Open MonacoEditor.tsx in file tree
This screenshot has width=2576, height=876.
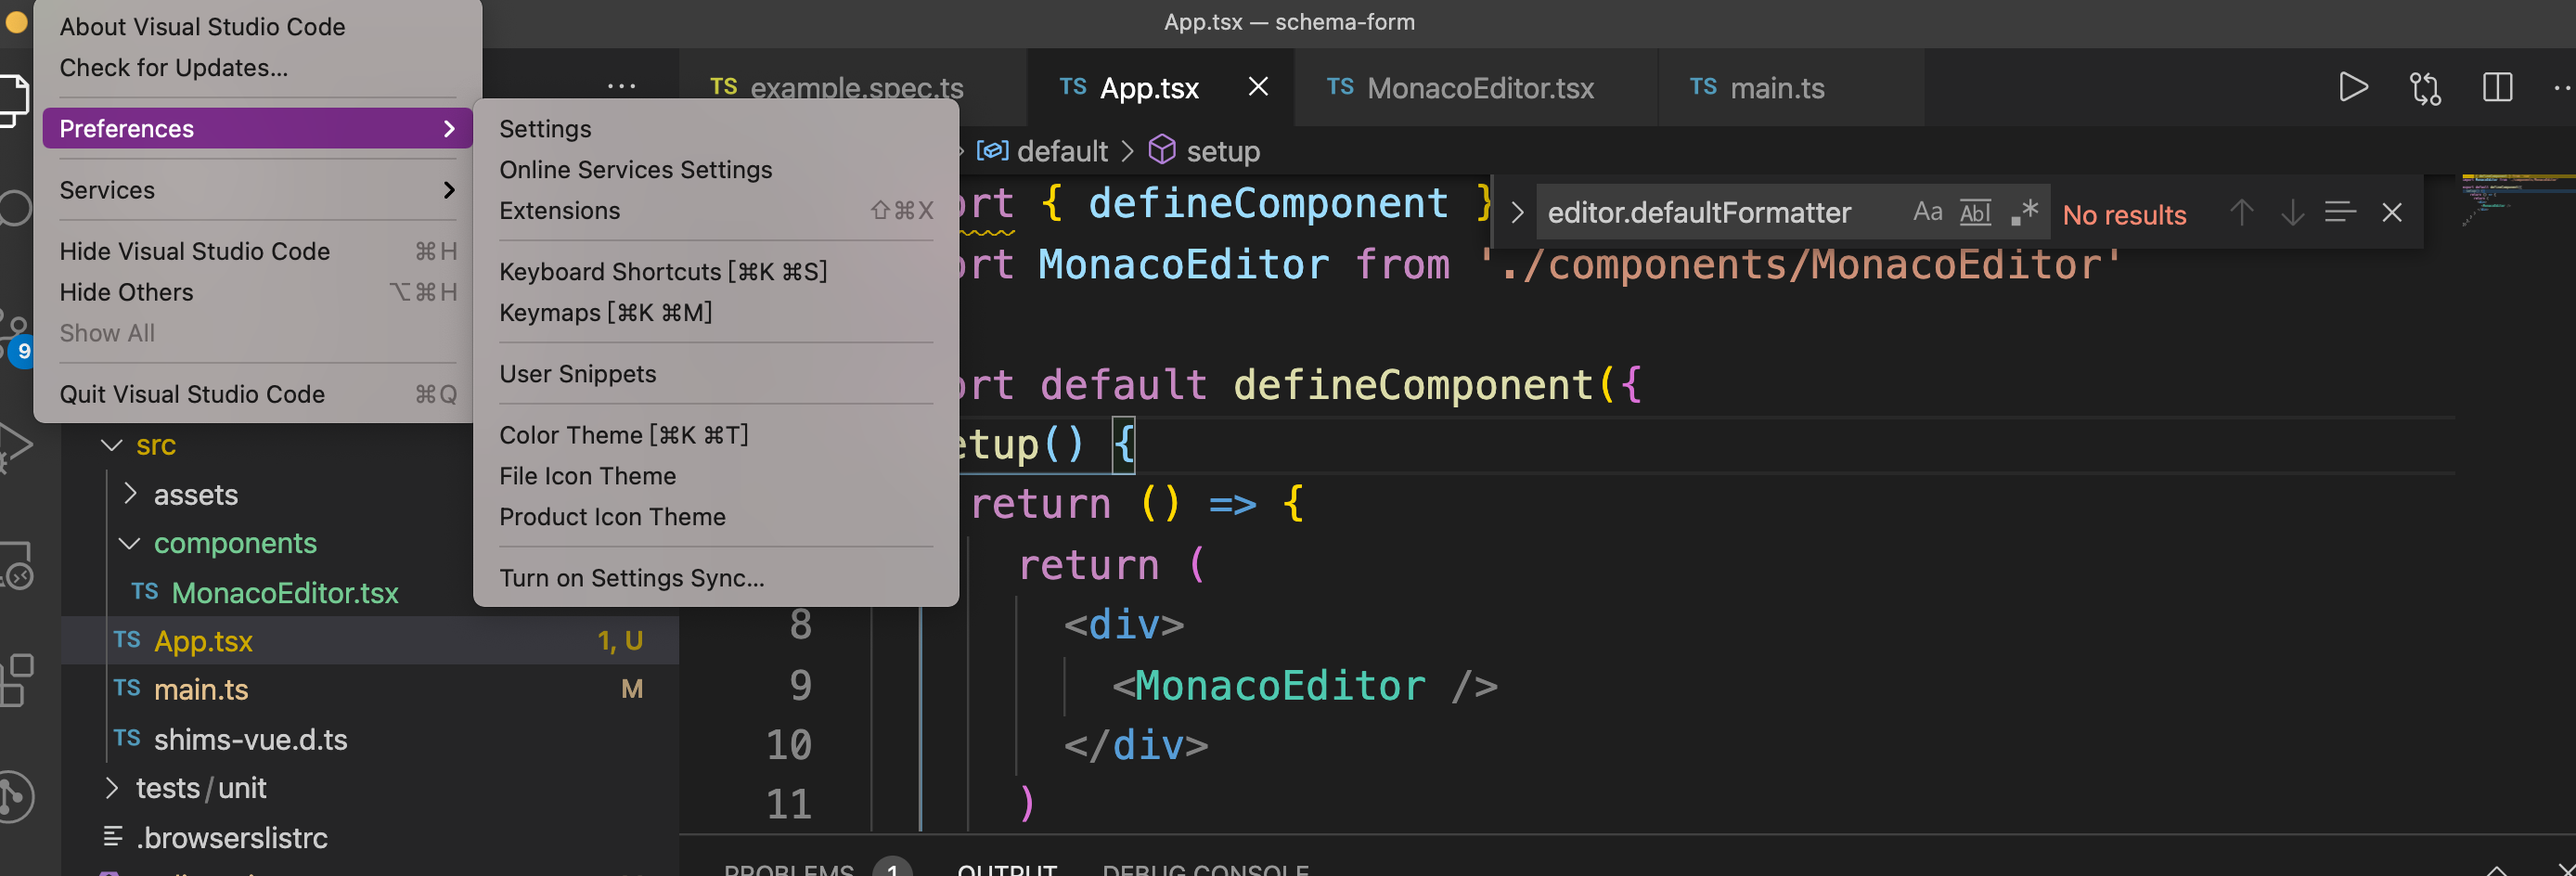click(x=284, y=593)
